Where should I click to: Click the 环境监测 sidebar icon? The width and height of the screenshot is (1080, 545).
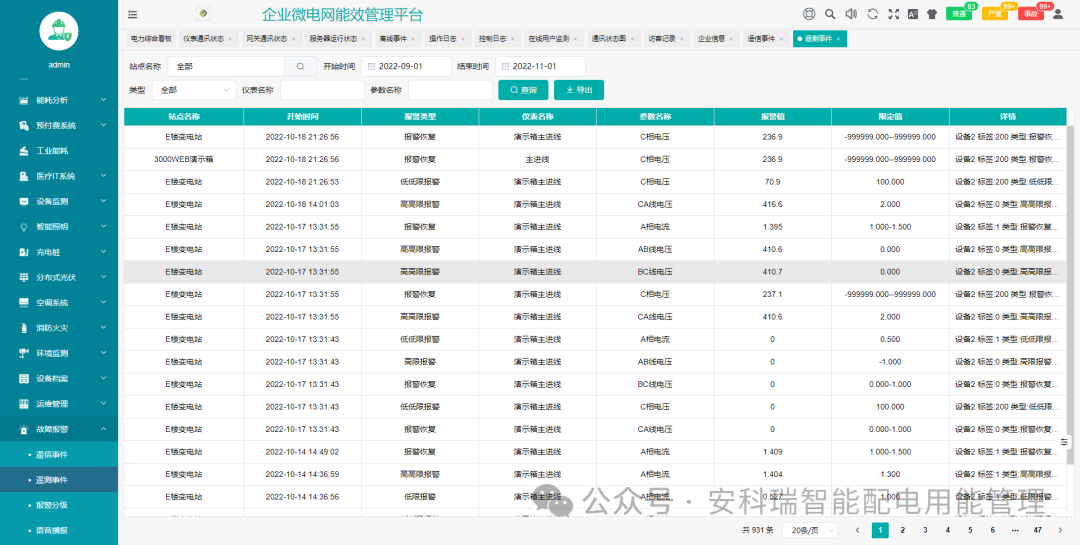(x=23, y=353)
